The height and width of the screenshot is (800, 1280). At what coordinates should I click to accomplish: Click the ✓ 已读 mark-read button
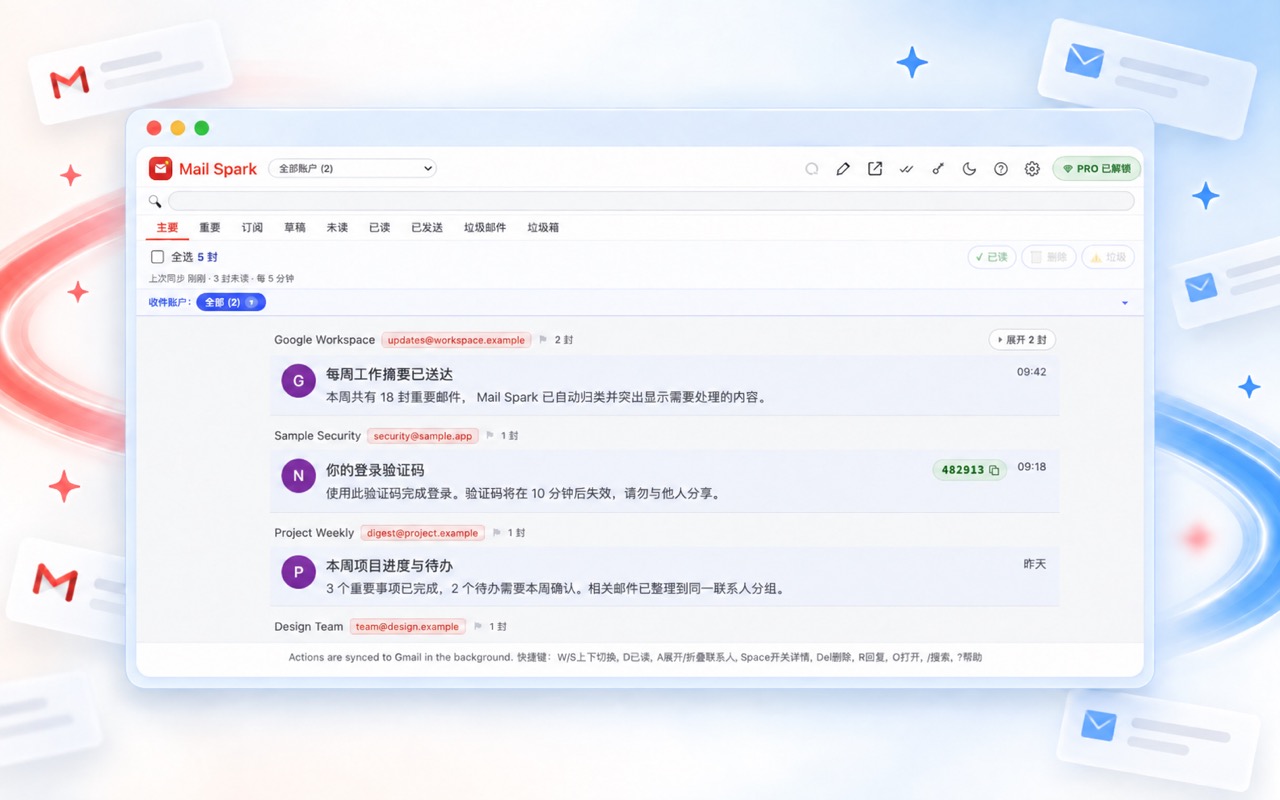[x=992, y=257]
